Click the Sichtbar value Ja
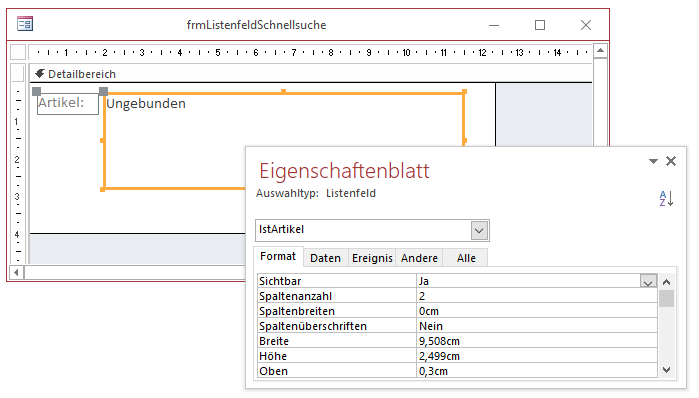 pyautogui.click(x=528, y=281)
